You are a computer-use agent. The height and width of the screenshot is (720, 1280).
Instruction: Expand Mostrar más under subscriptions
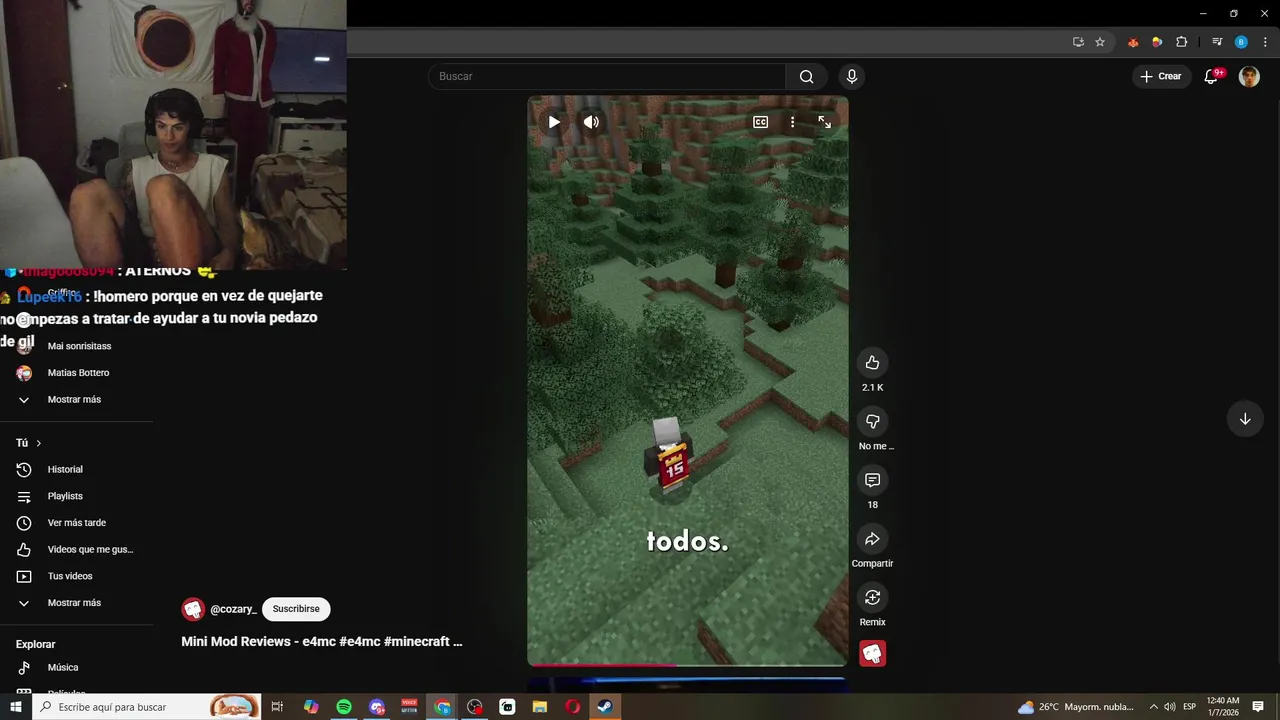tap(76, 400)
